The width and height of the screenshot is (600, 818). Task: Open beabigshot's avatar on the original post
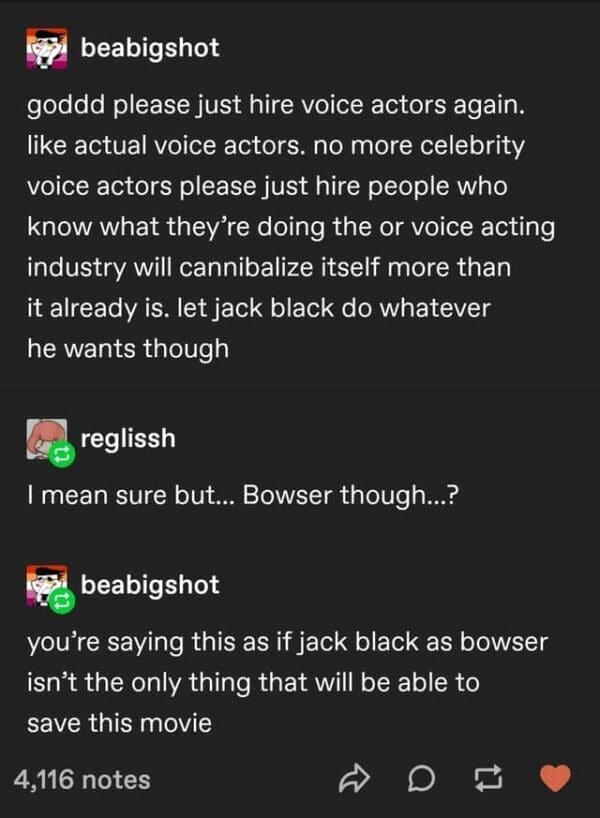tap(47, 49)
